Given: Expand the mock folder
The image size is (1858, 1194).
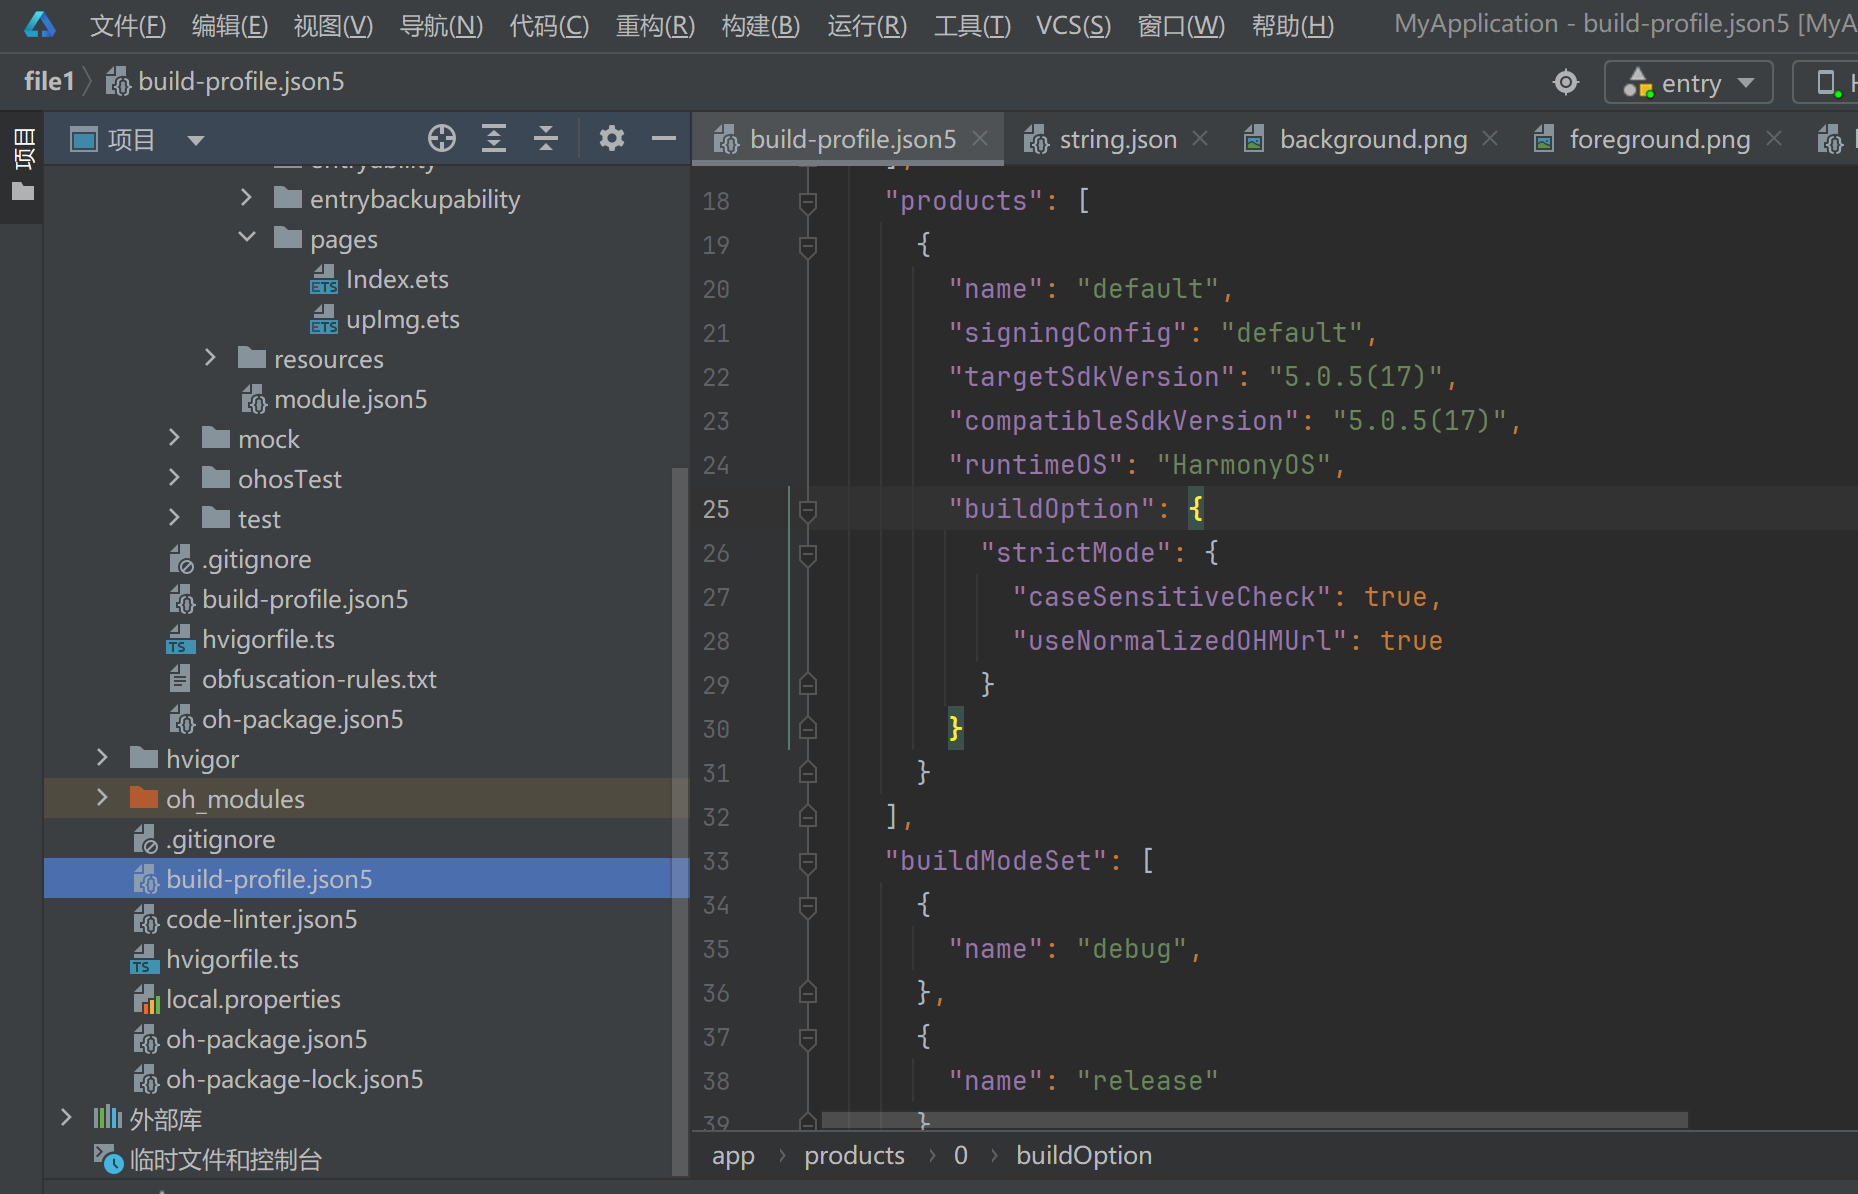Looking at the screenshot, I should tap(174, 438).
